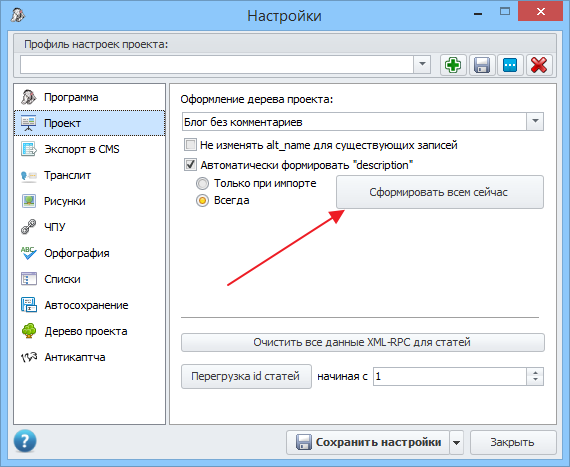Increase the начиная с spinner value

coord(535,373)
